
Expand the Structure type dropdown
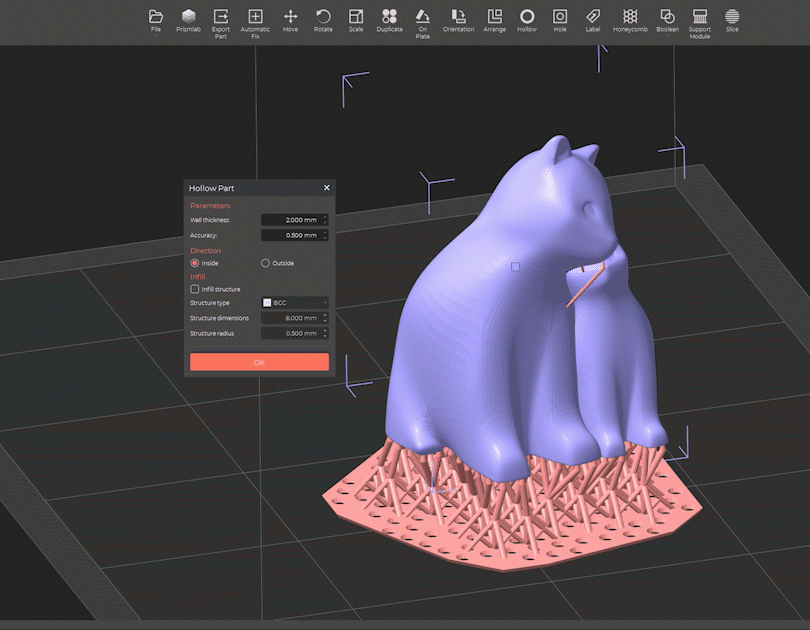[x=295, y=302]
